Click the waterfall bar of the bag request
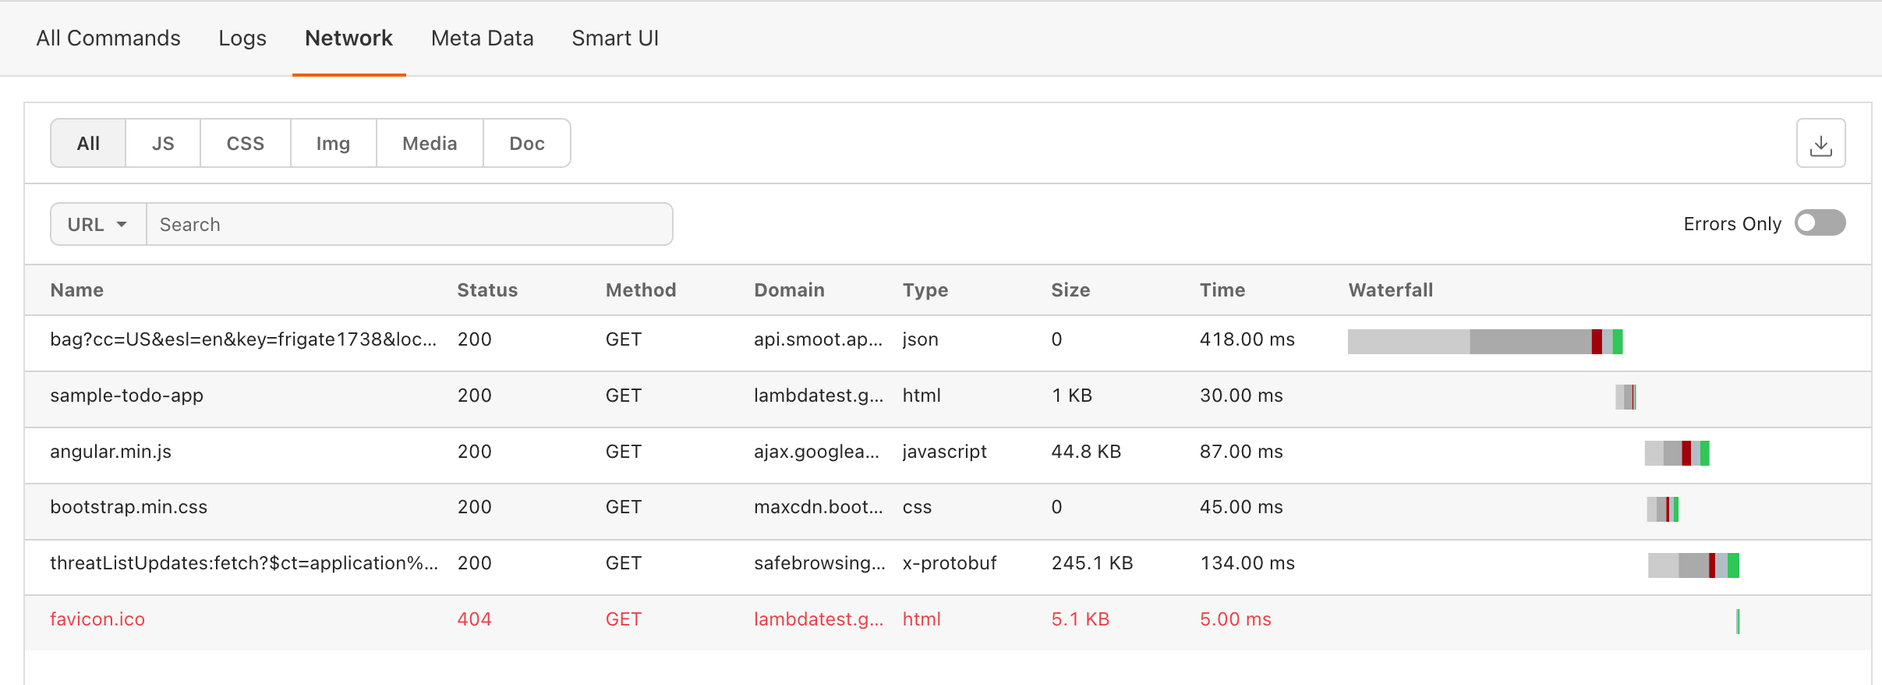This screenshot has width=1882, height=685. point(1484,341)
